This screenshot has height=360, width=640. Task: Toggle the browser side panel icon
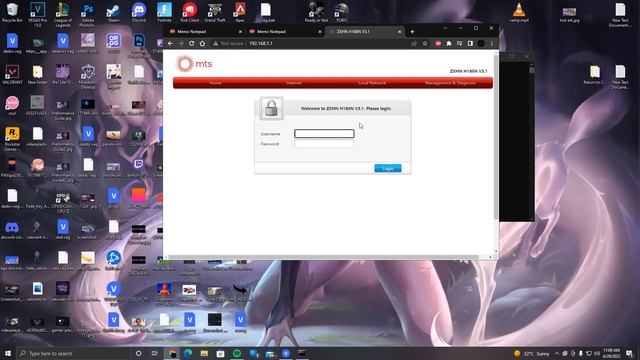[470, 43]
